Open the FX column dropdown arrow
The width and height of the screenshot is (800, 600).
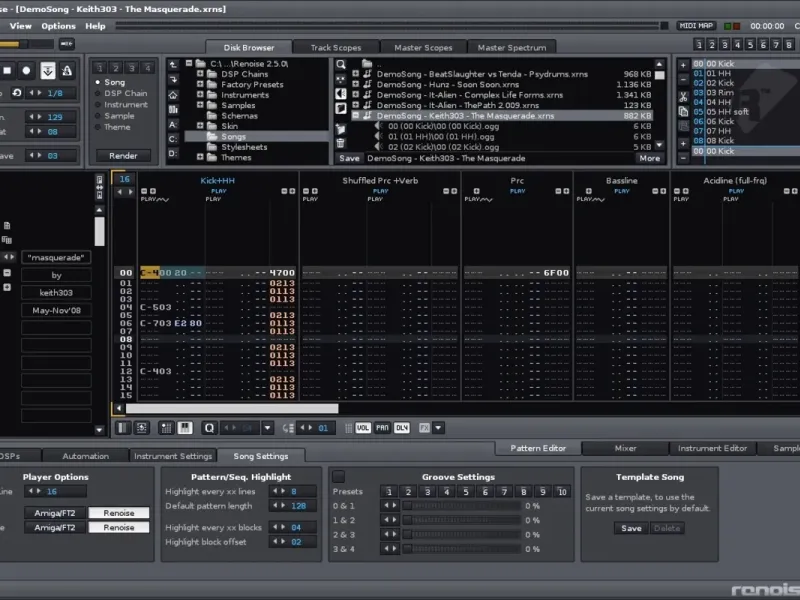[439, 428]
